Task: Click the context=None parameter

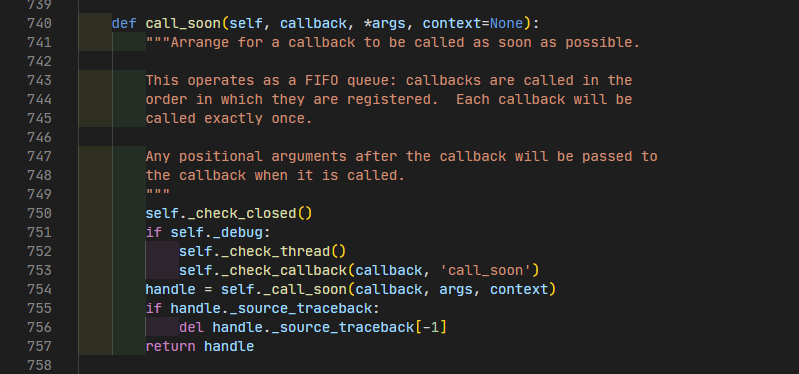Action: (473, 23)
